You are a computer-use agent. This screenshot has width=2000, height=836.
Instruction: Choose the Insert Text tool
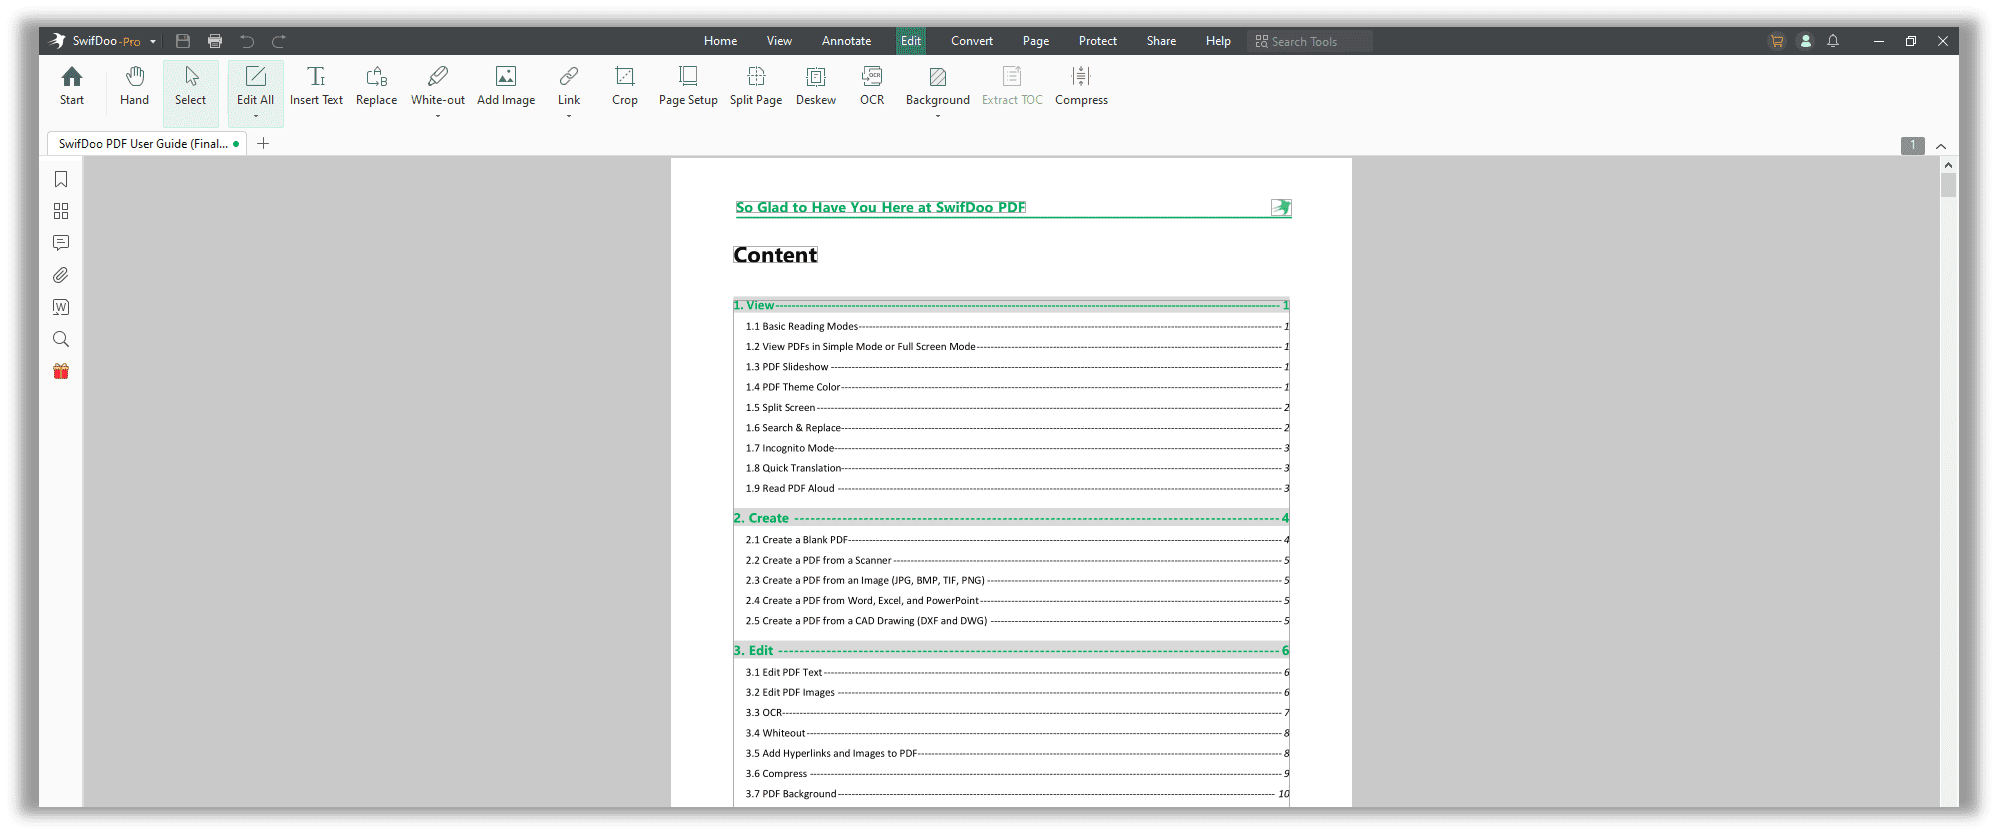point(316,86)
